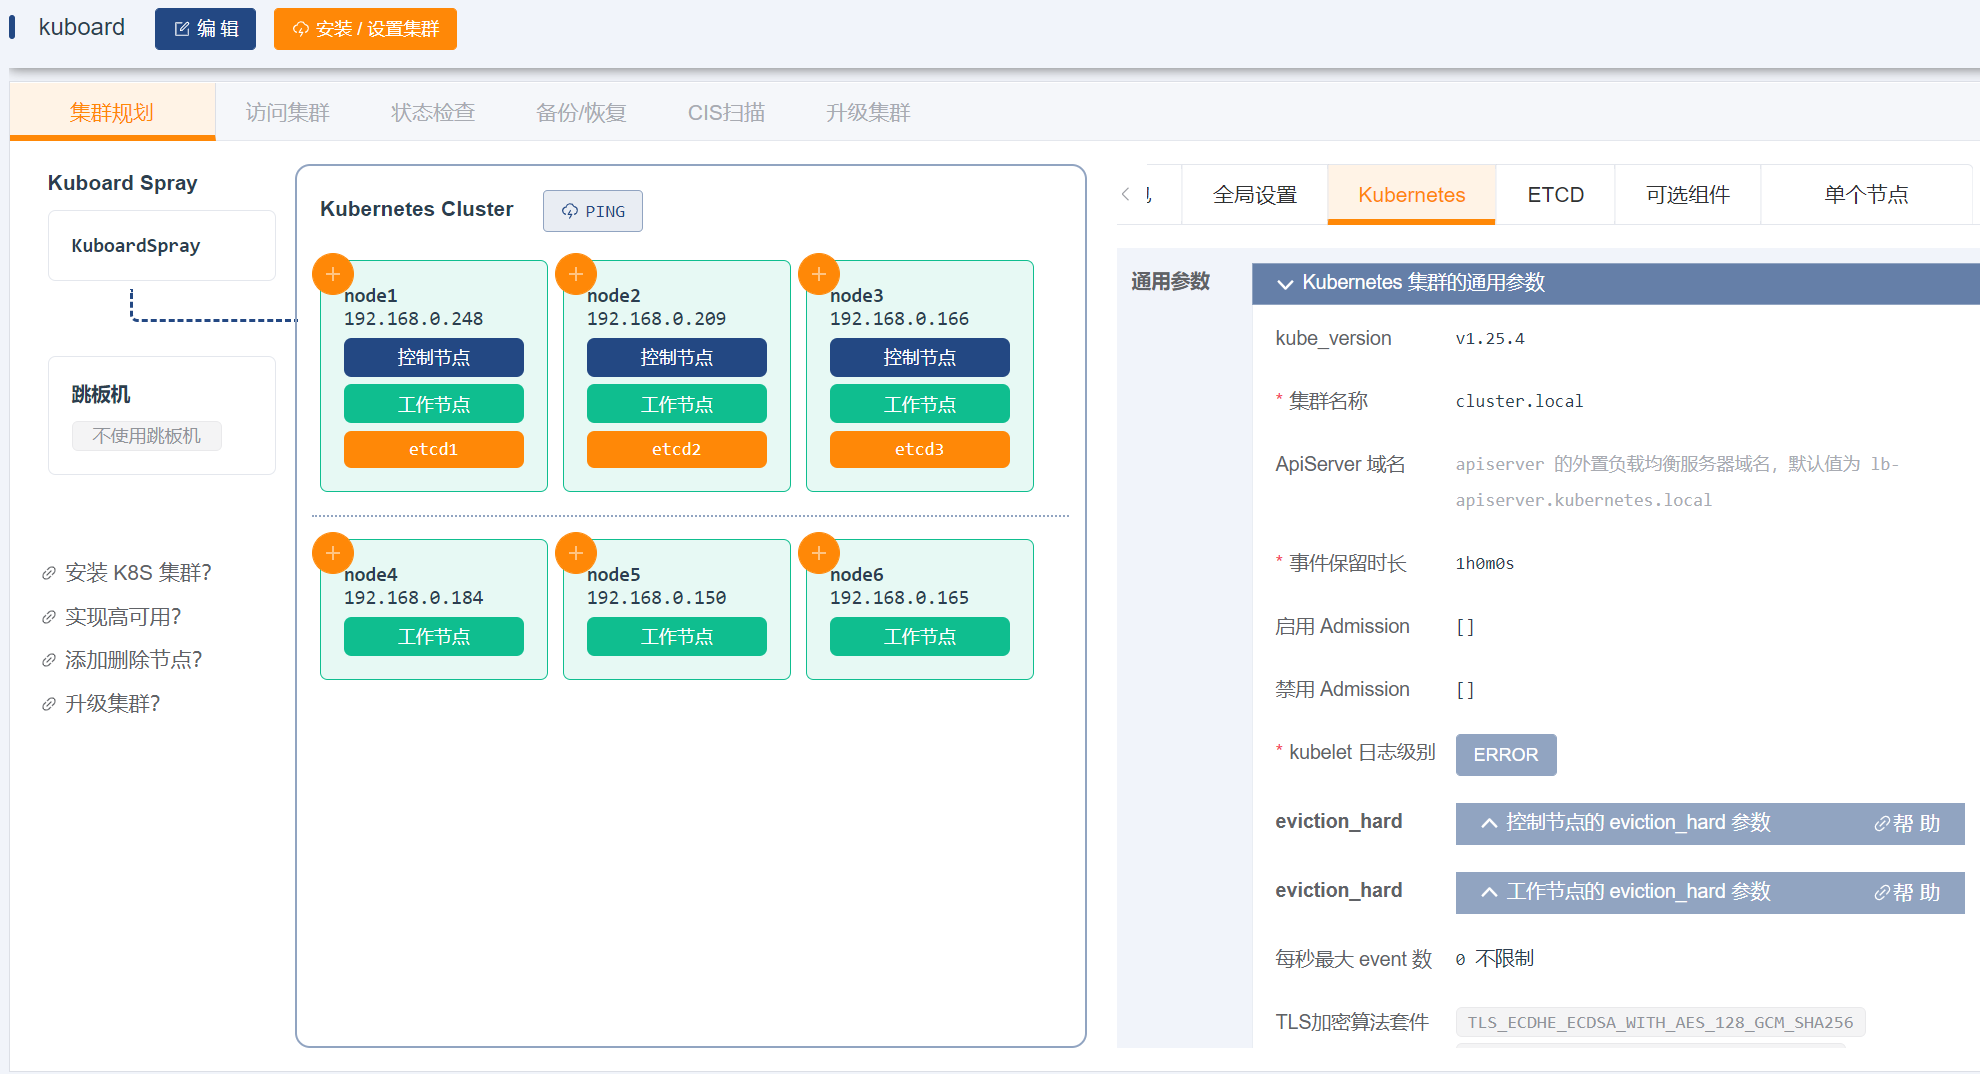Open help link for control node eviction_hard
The width and height of the screenshot is (1980, 1074).
tap(1907, 823)
